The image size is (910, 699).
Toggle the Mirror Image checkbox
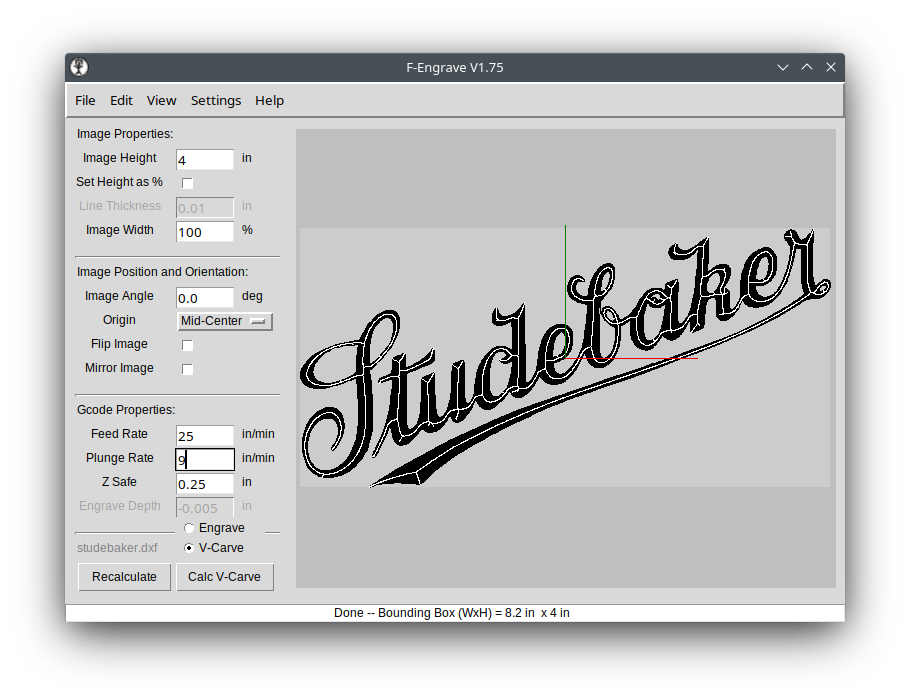pyautogui.click(x=187, y=369)
